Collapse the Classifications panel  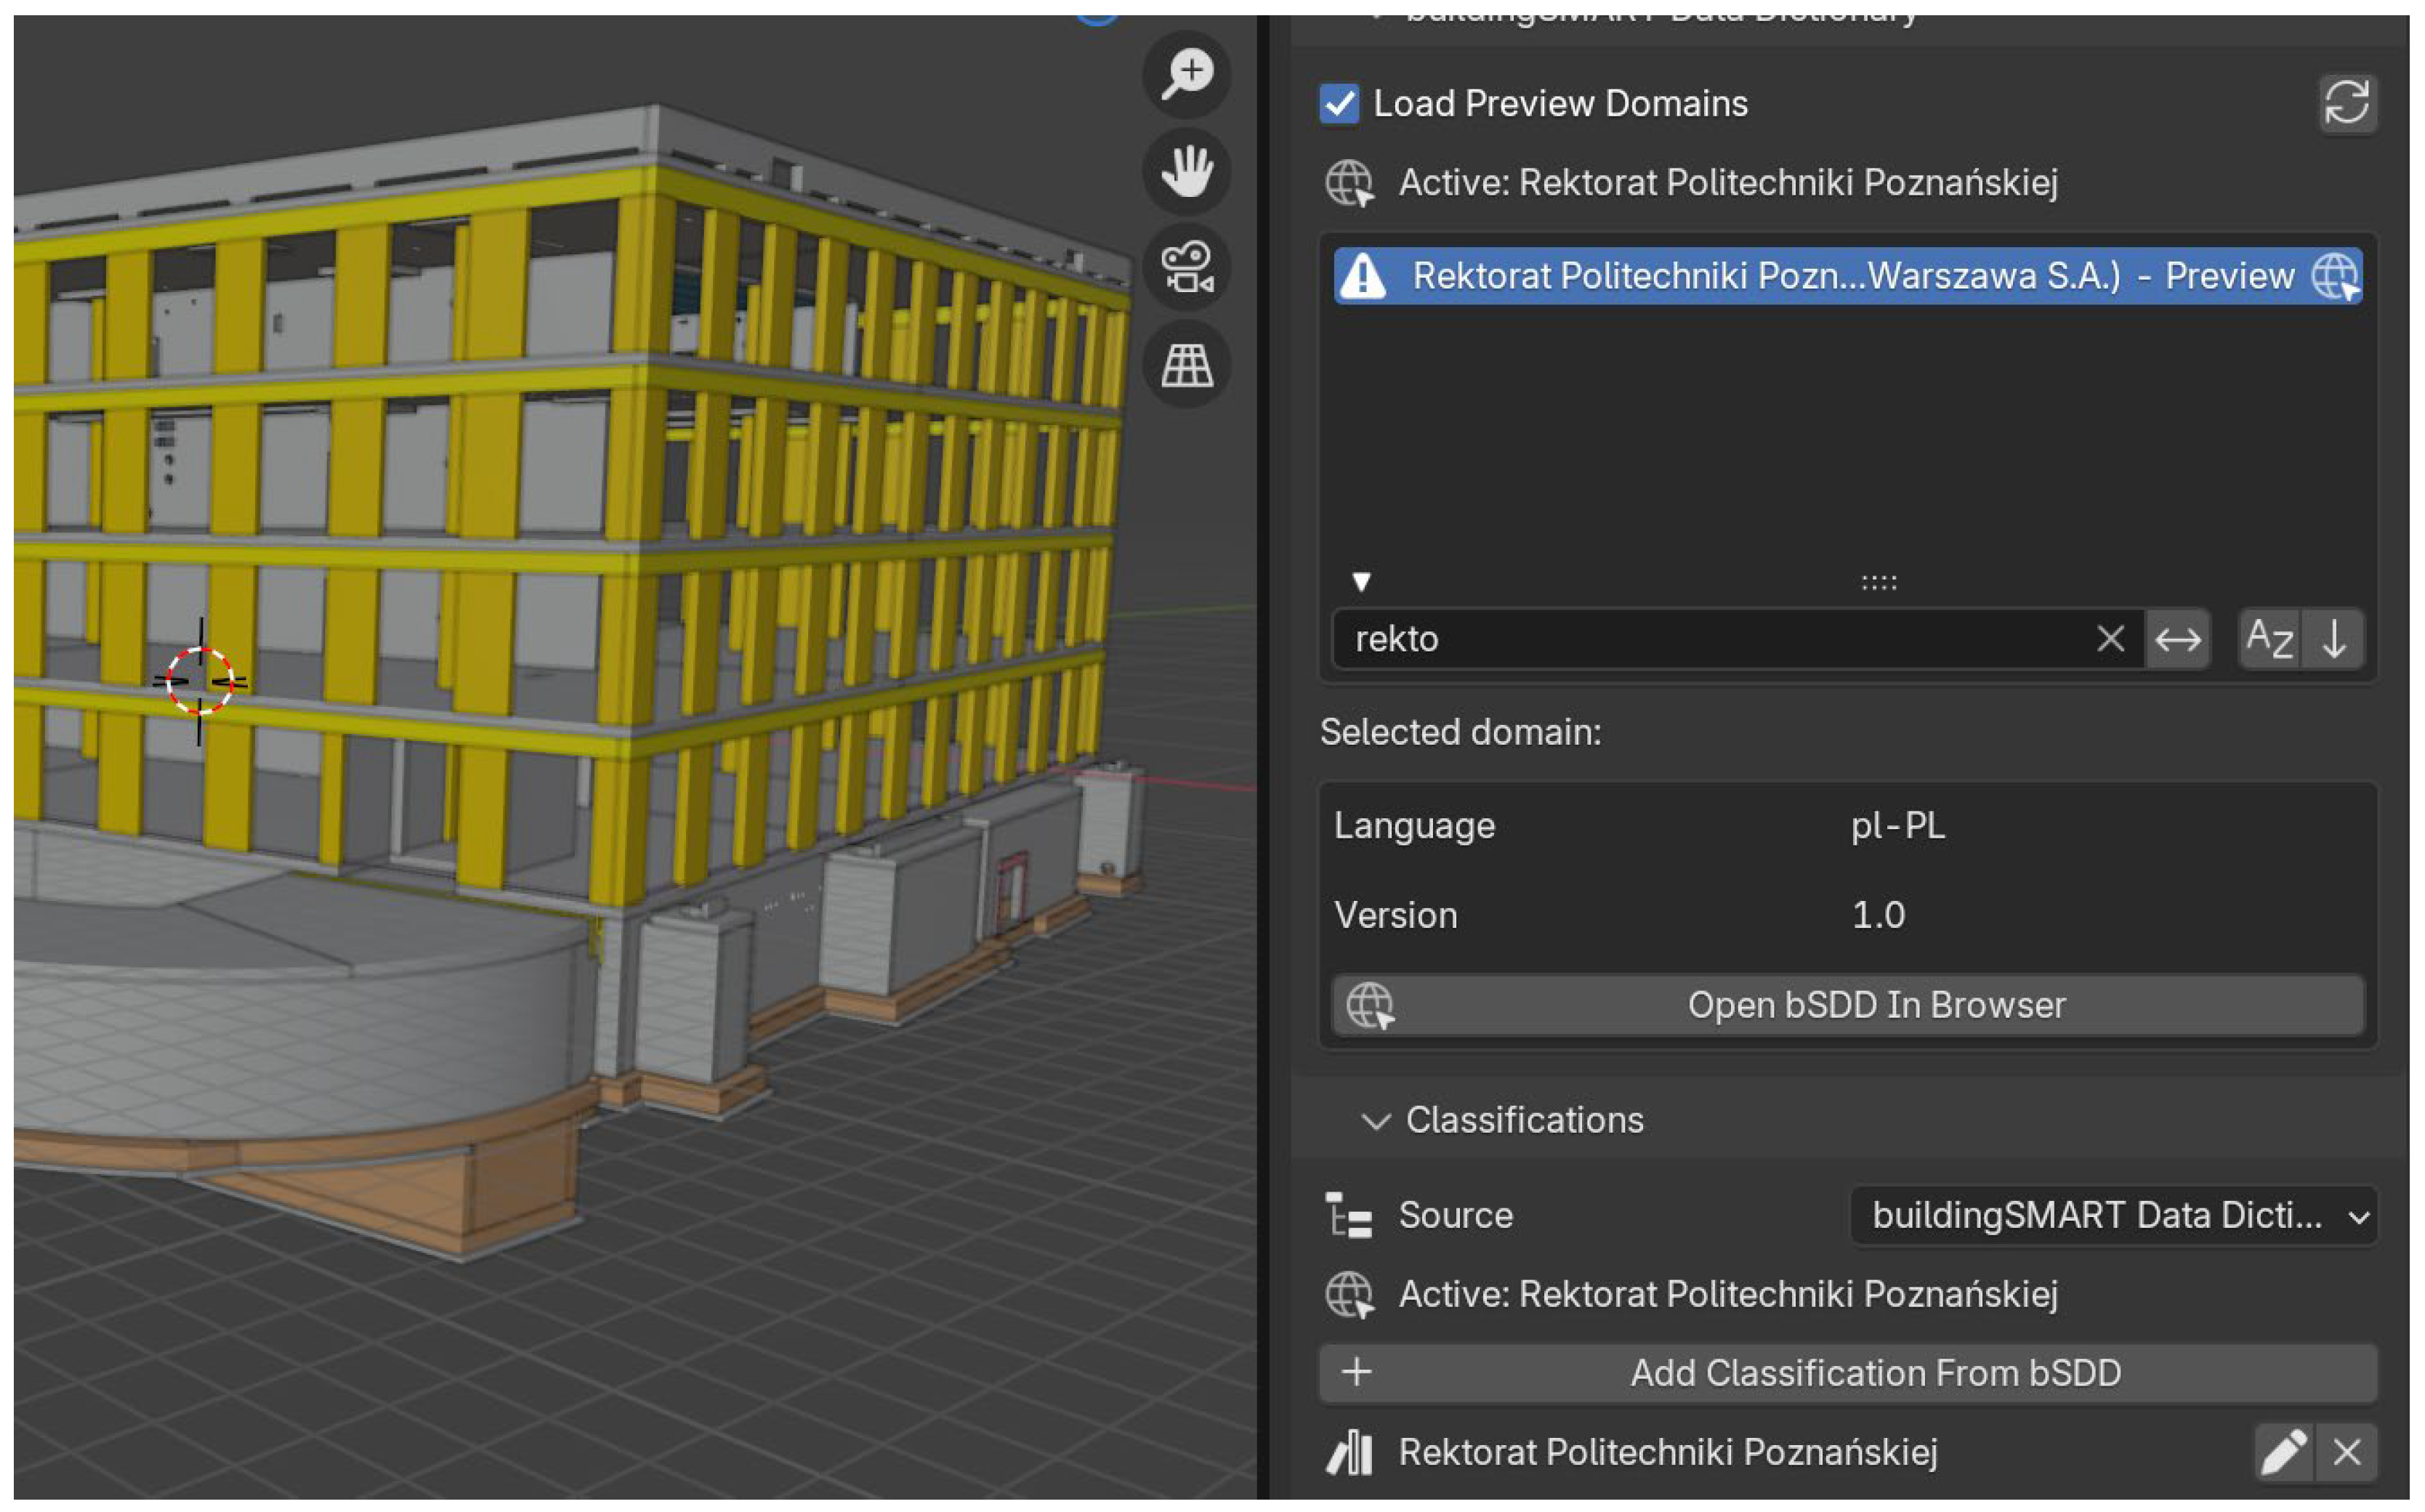(1376, 1121)
